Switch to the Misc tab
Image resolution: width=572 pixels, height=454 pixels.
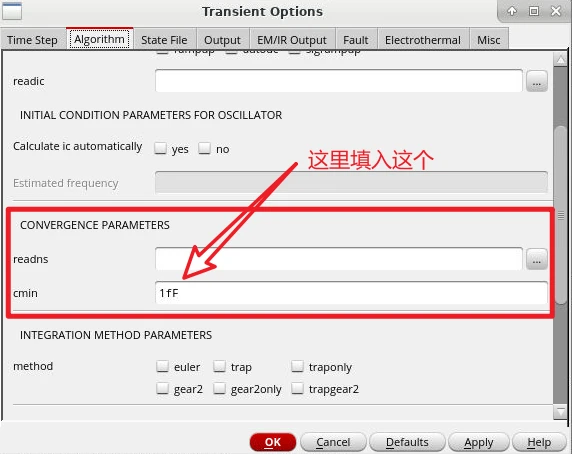point(488,40)
